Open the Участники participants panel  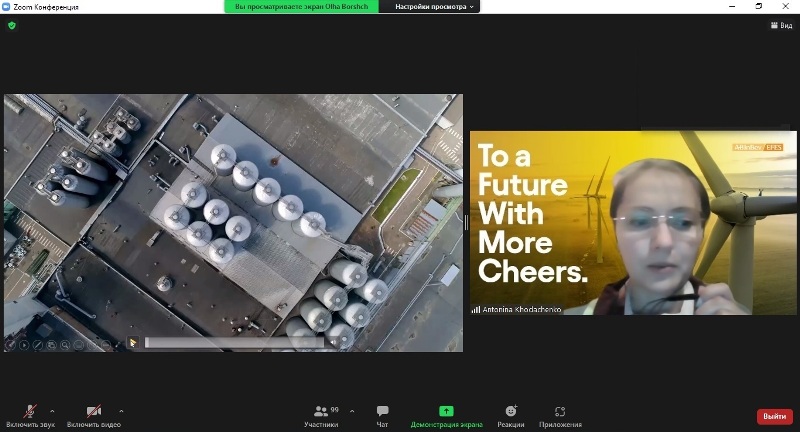[x=321, y=416]
